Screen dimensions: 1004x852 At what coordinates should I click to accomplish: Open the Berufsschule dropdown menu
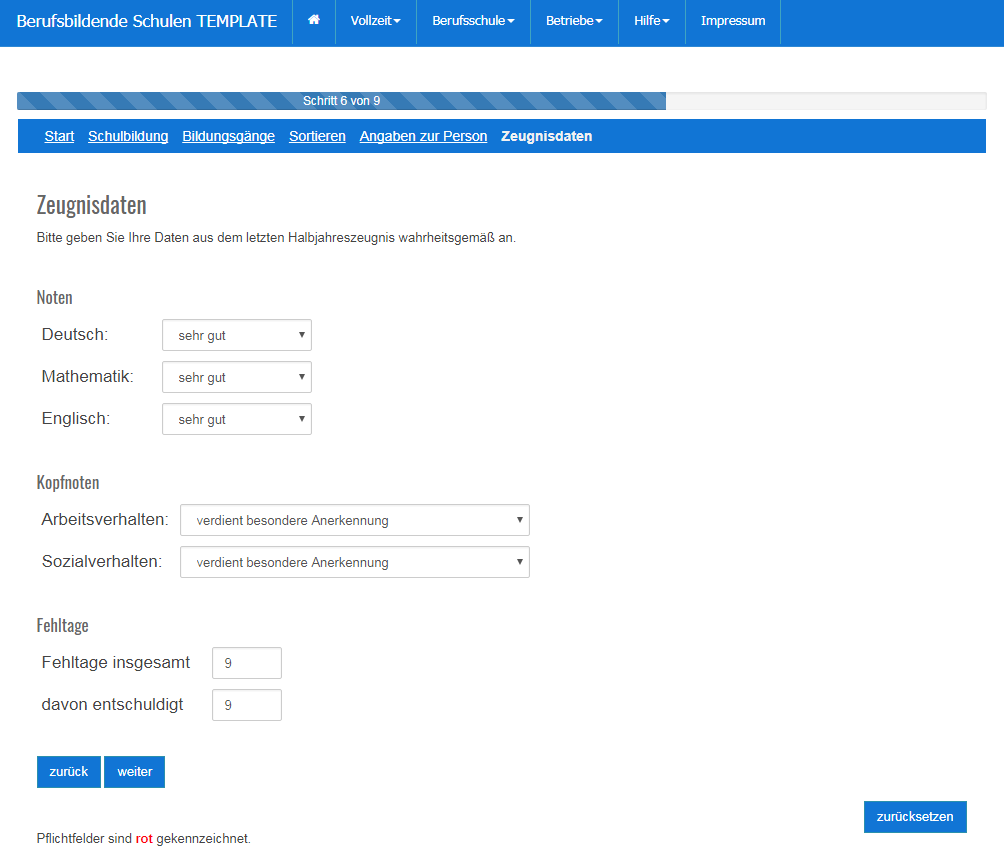tap(472, 22)
